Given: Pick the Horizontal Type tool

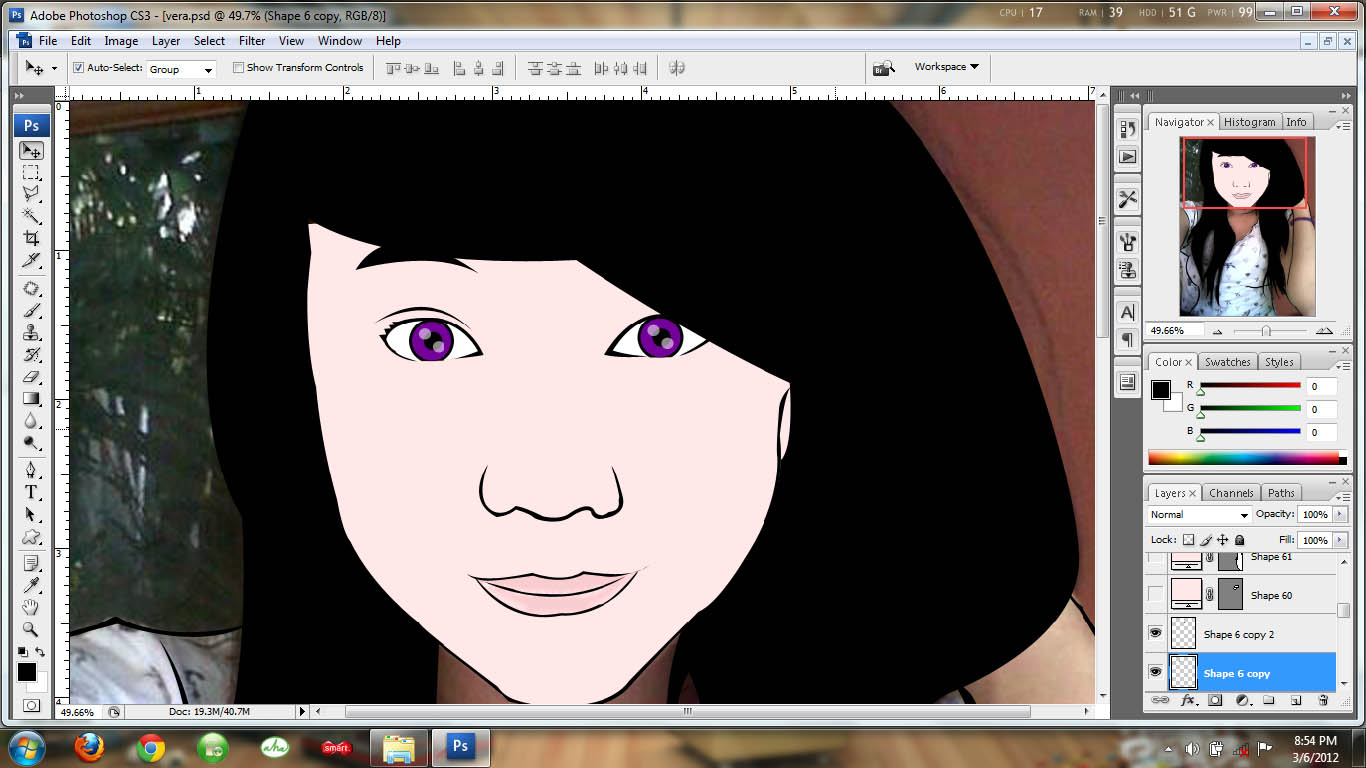Looking at the screenshot, I should click(32, 493).
